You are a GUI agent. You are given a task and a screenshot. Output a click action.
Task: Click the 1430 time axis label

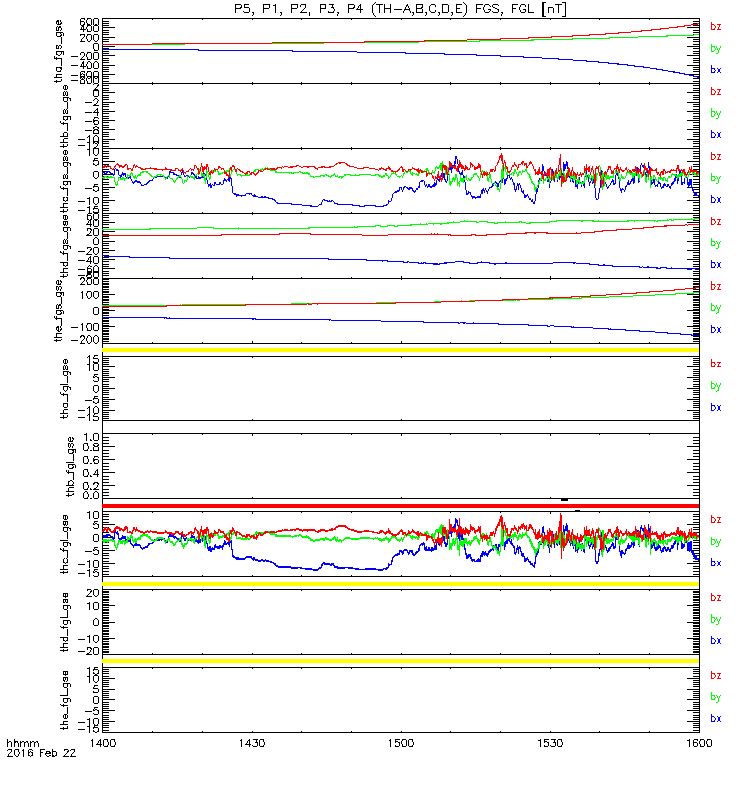(x=252, y=743)
